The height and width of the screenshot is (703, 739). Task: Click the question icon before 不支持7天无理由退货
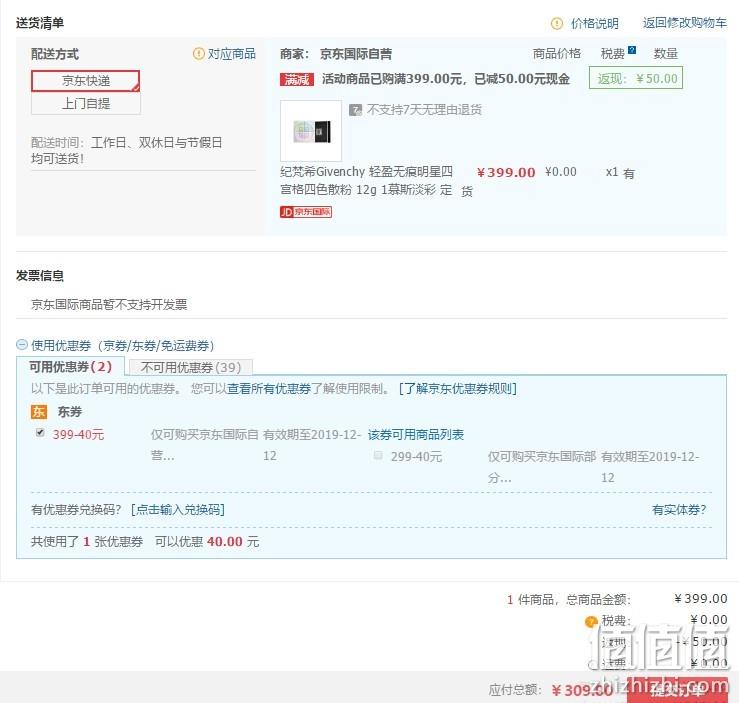click(355, 110)
